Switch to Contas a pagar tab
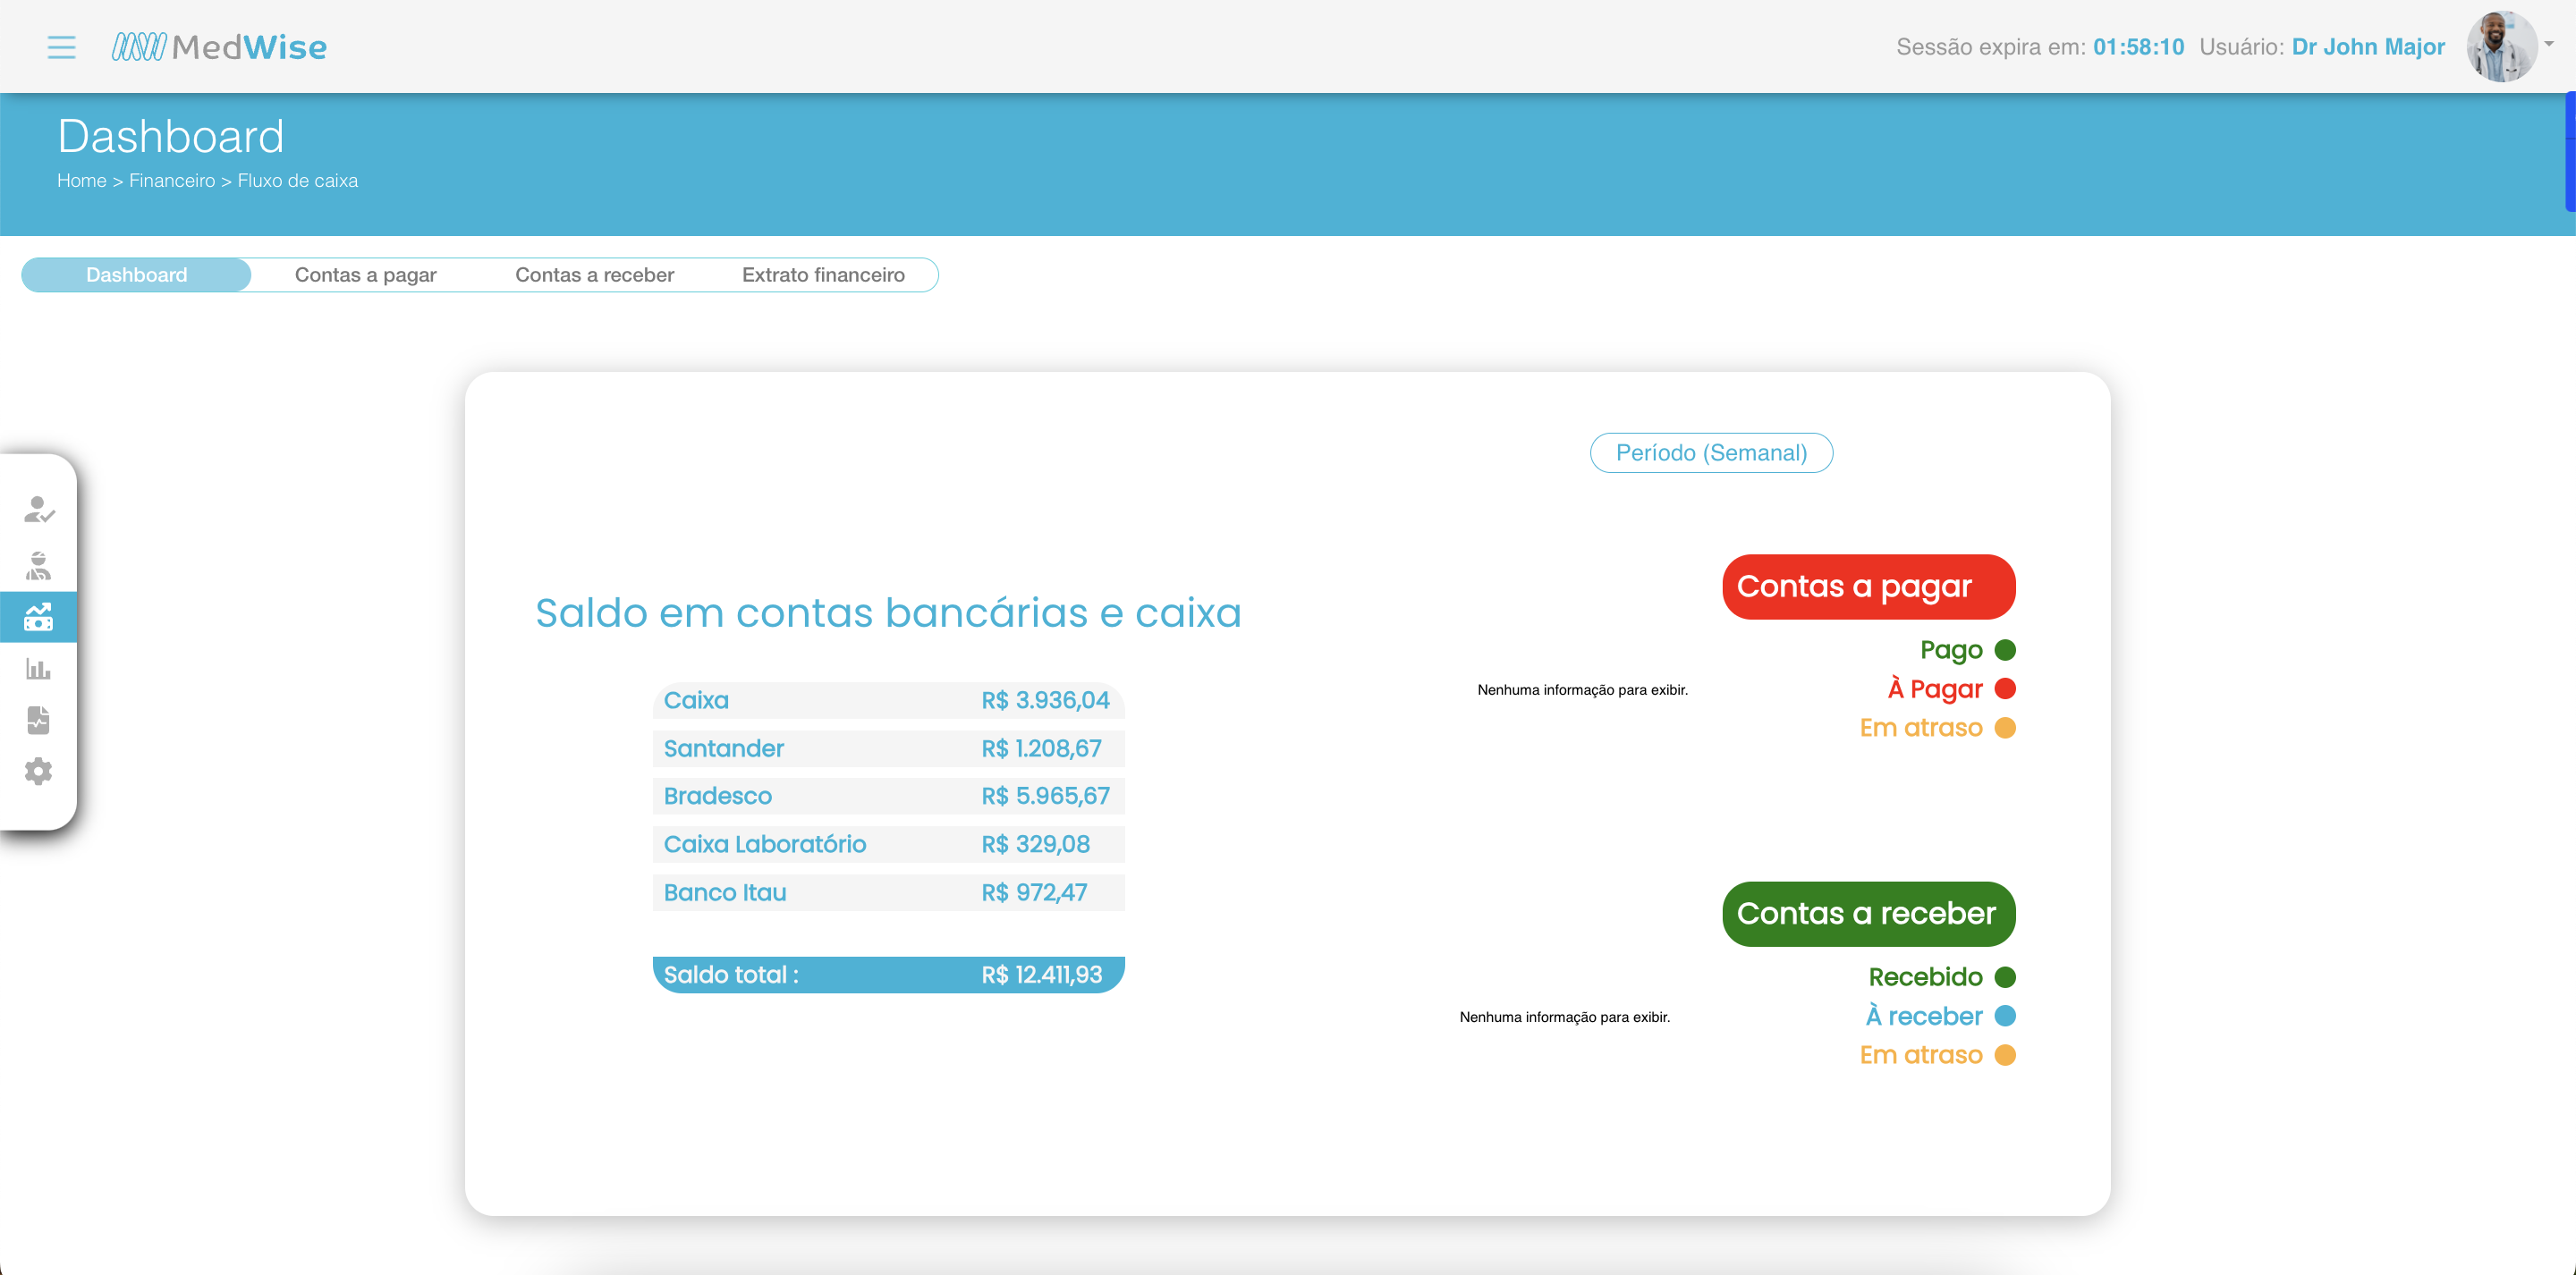The width and height of the screenshot is (2576, 1275). click(x=365, y=275)
